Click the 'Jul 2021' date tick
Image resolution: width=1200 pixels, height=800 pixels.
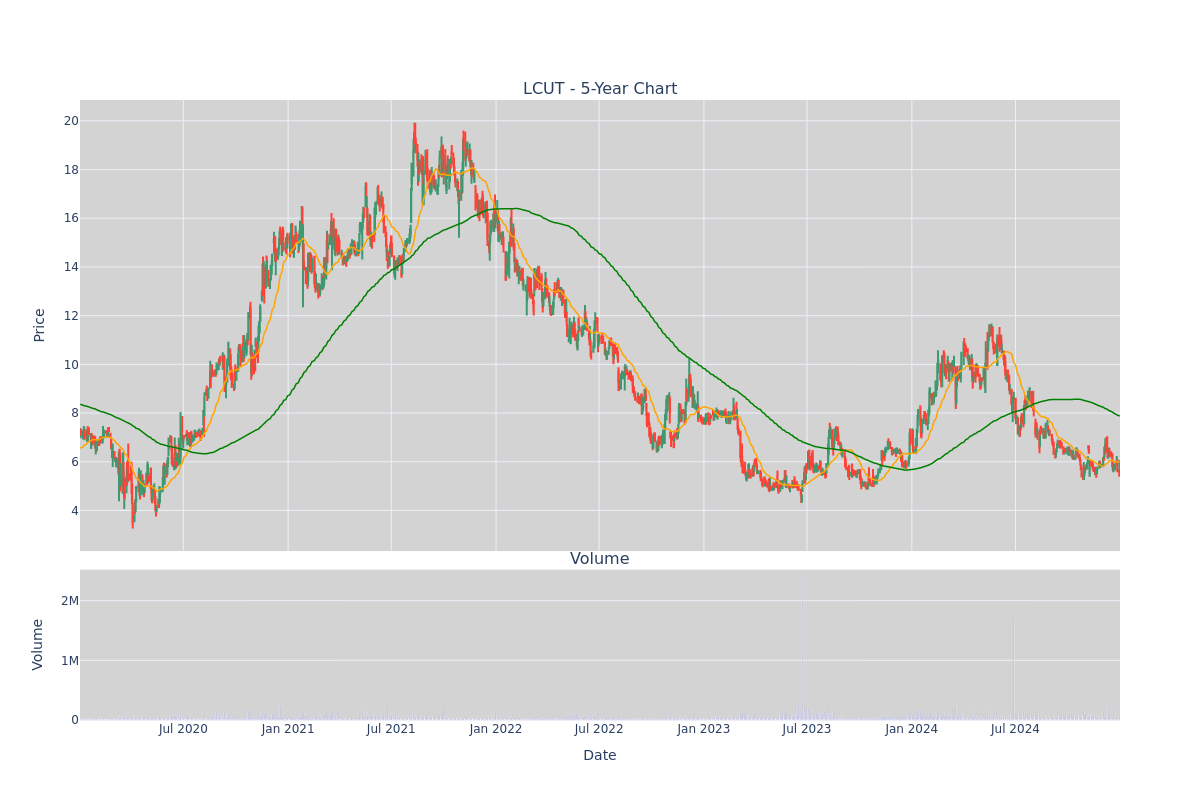(391, 729)
